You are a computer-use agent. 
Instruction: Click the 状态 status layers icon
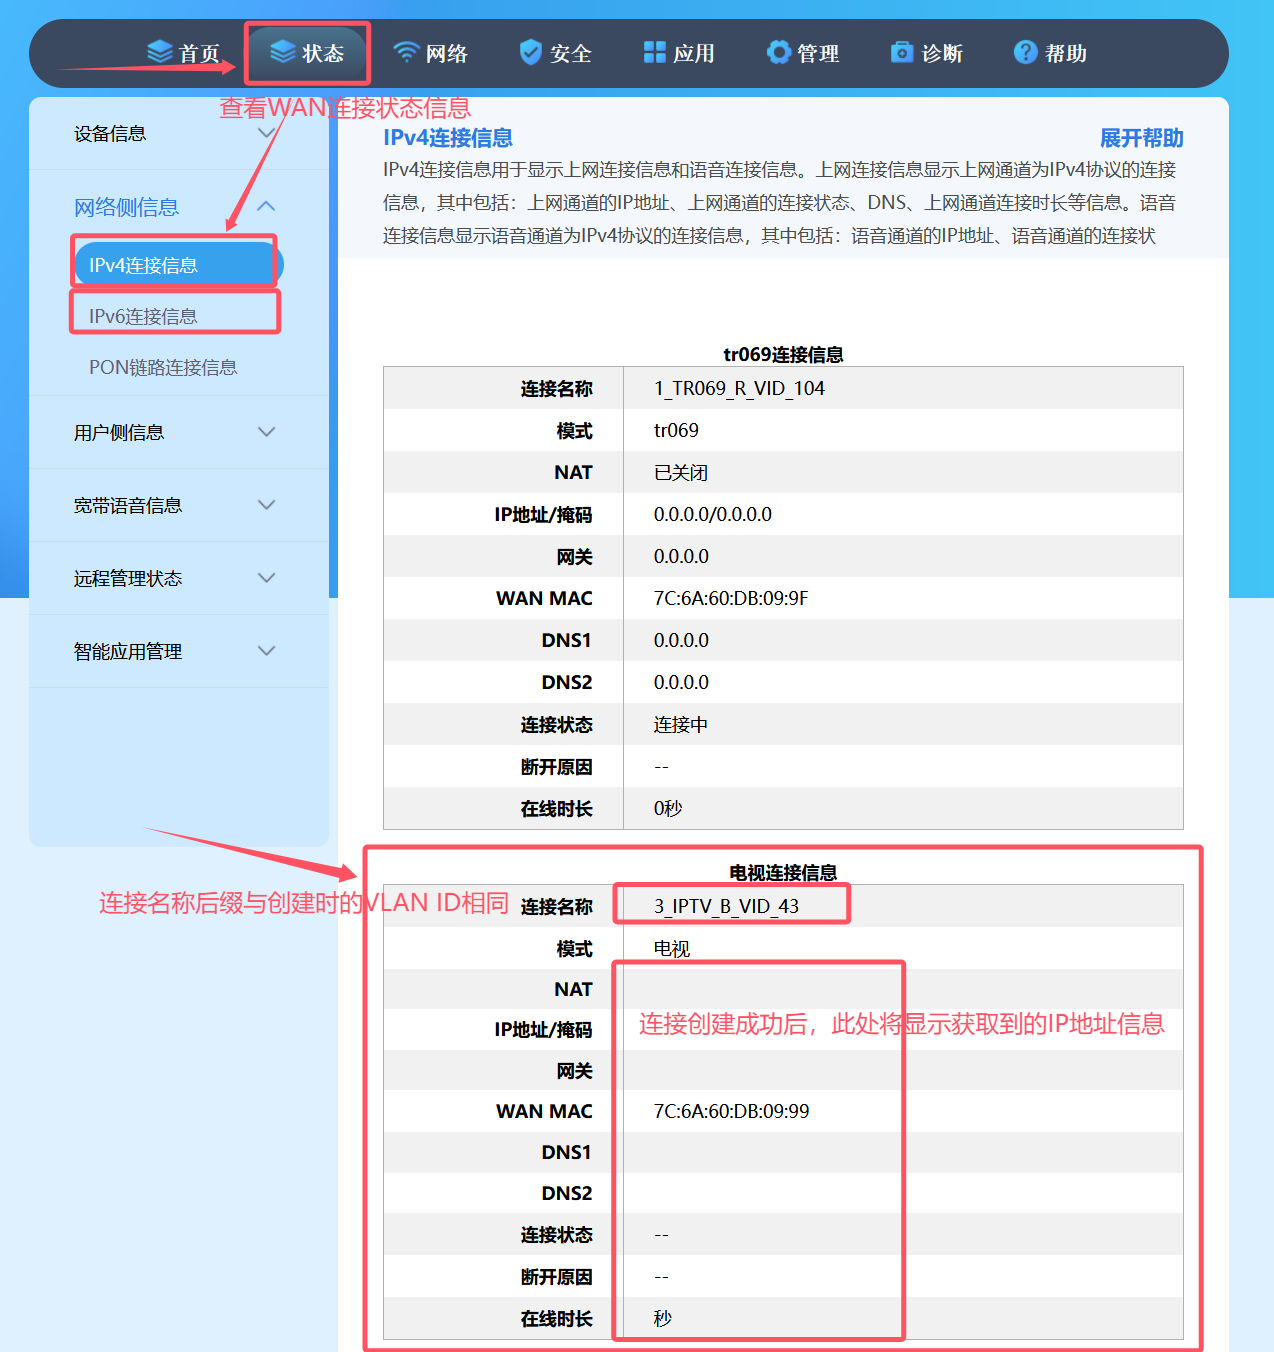pos(283,52)
